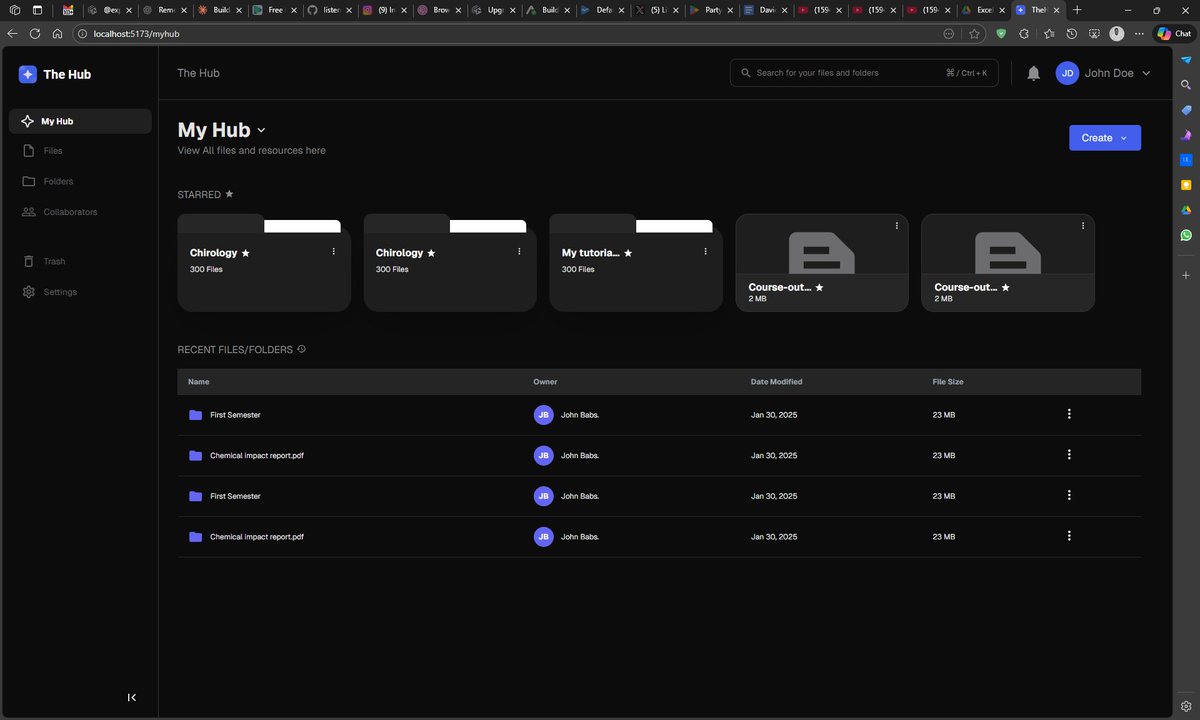Open the first Chirology starred folder
Screen dimensions: 1200x720
pos(264,262)
